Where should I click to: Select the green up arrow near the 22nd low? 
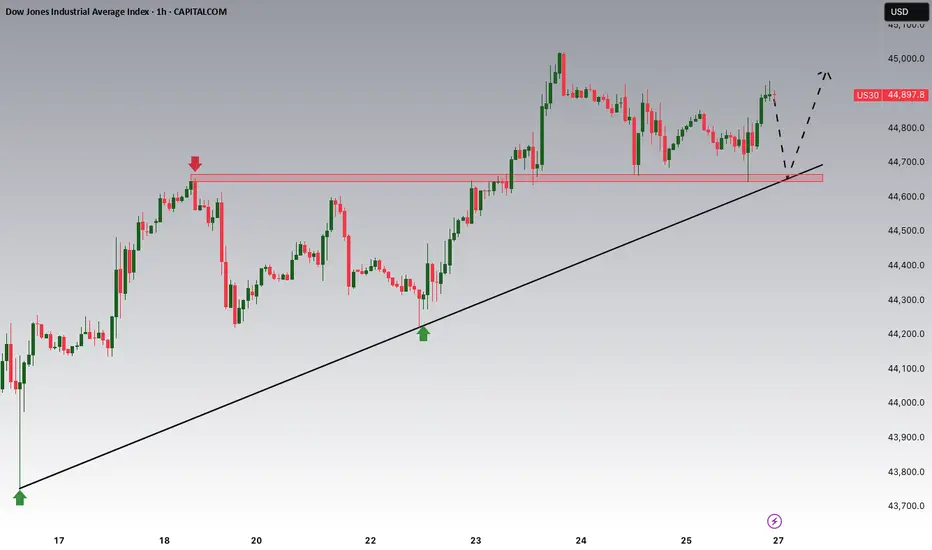[423, 334]
